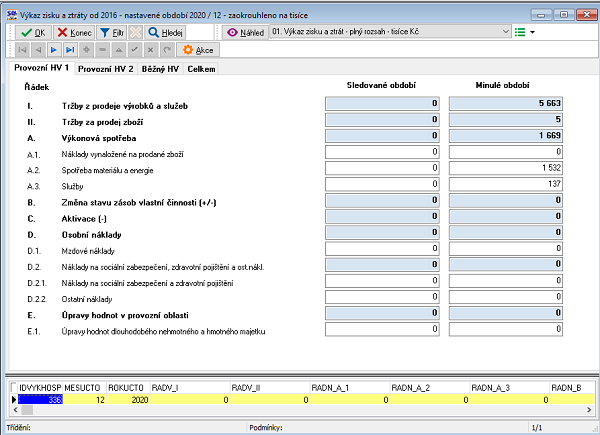Click Sledované období field for Služby row
600x435 pixels.
click(383, 184)
